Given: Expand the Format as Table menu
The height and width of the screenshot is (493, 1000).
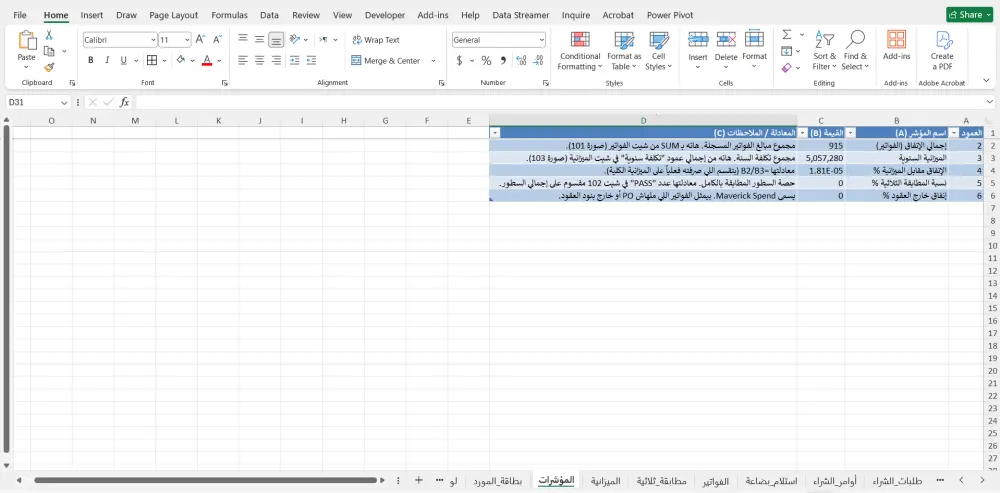Looking at the screenshot, I should (624, 50).
